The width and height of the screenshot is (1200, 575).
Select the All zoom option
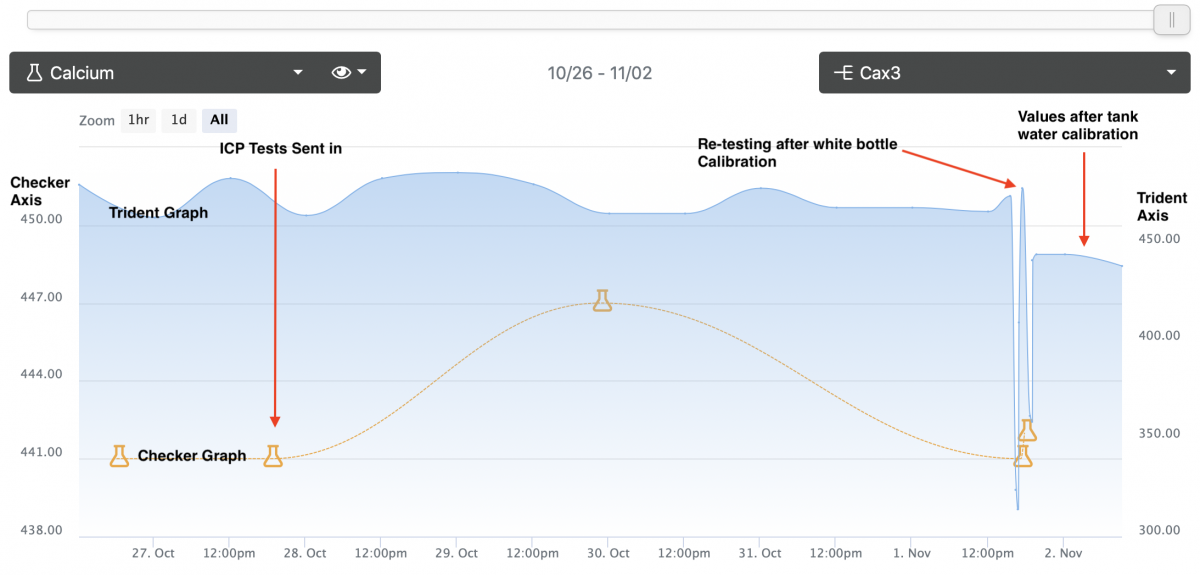219,120
